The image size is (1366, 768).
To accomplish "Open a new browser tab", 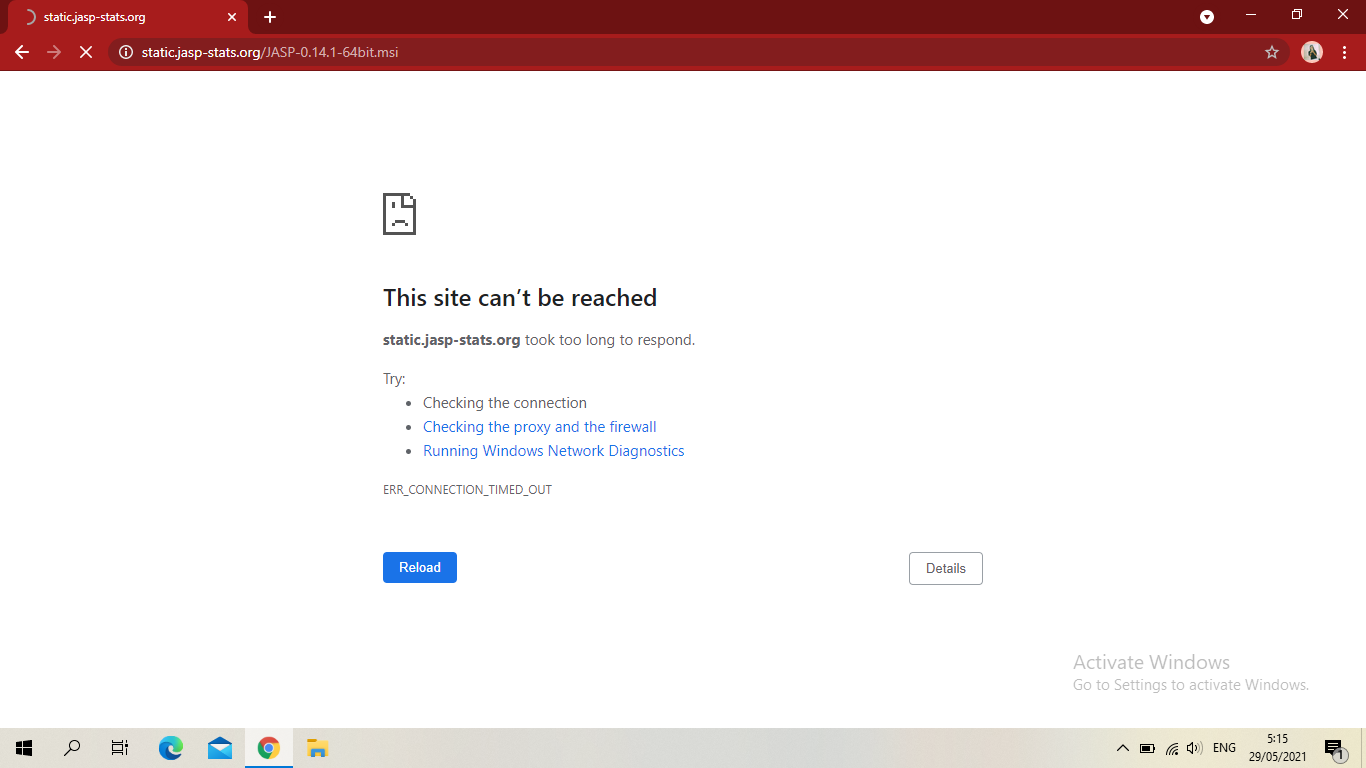I will (x=269, y=16).
